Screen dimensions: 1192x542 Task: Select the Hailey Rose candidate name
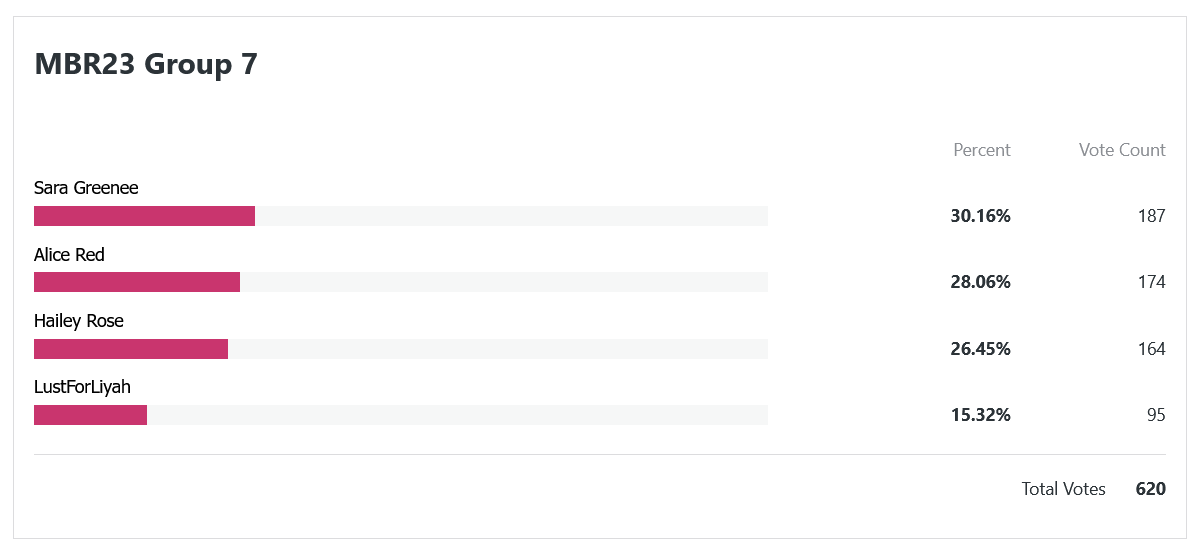[79, 322]
